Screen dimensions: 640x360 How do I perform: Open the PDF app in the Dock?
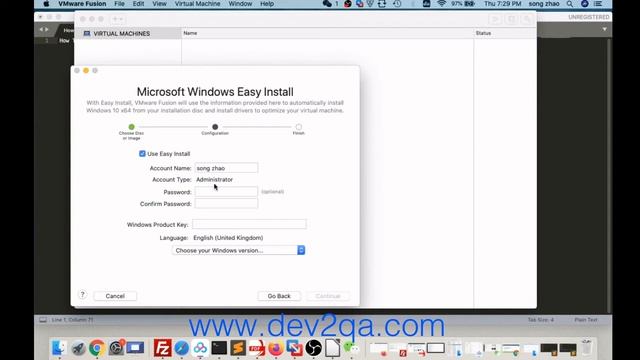(257, 348)
